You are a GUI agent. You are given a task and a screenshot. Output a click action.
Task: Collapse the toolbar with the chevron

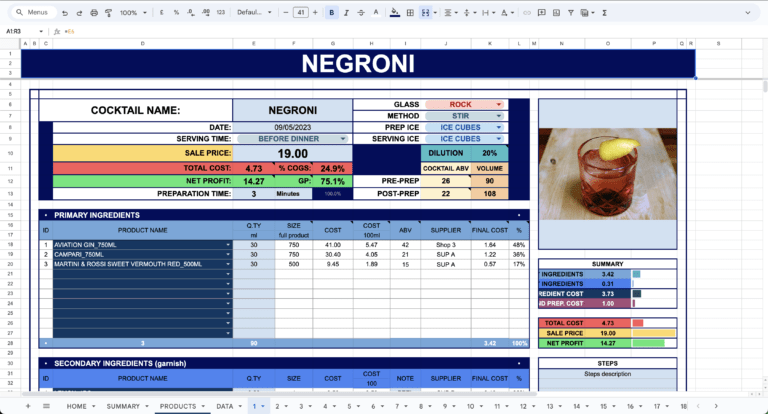click(x=747, y=13)
